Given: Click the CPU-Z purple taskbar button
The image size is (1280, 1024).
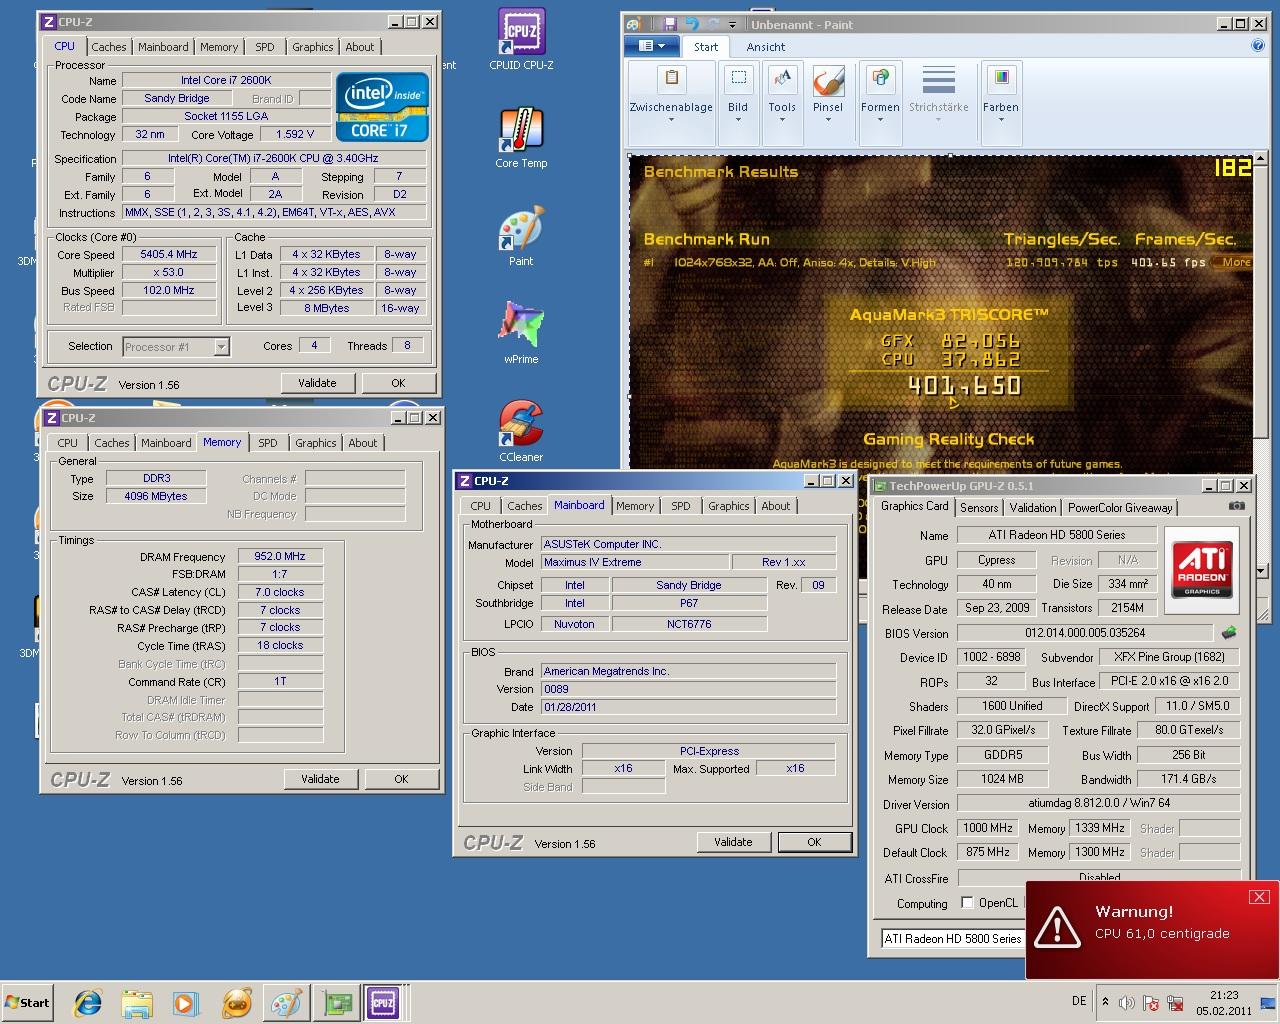Looking at the screenshot, I should [383, 1002].
